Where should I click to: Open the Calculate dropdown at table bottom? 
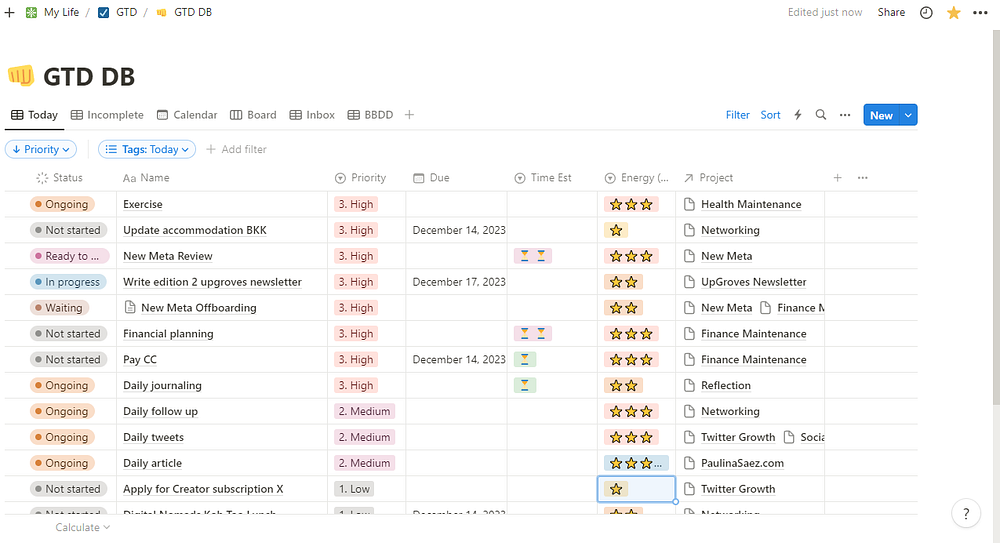click(82, 527)
